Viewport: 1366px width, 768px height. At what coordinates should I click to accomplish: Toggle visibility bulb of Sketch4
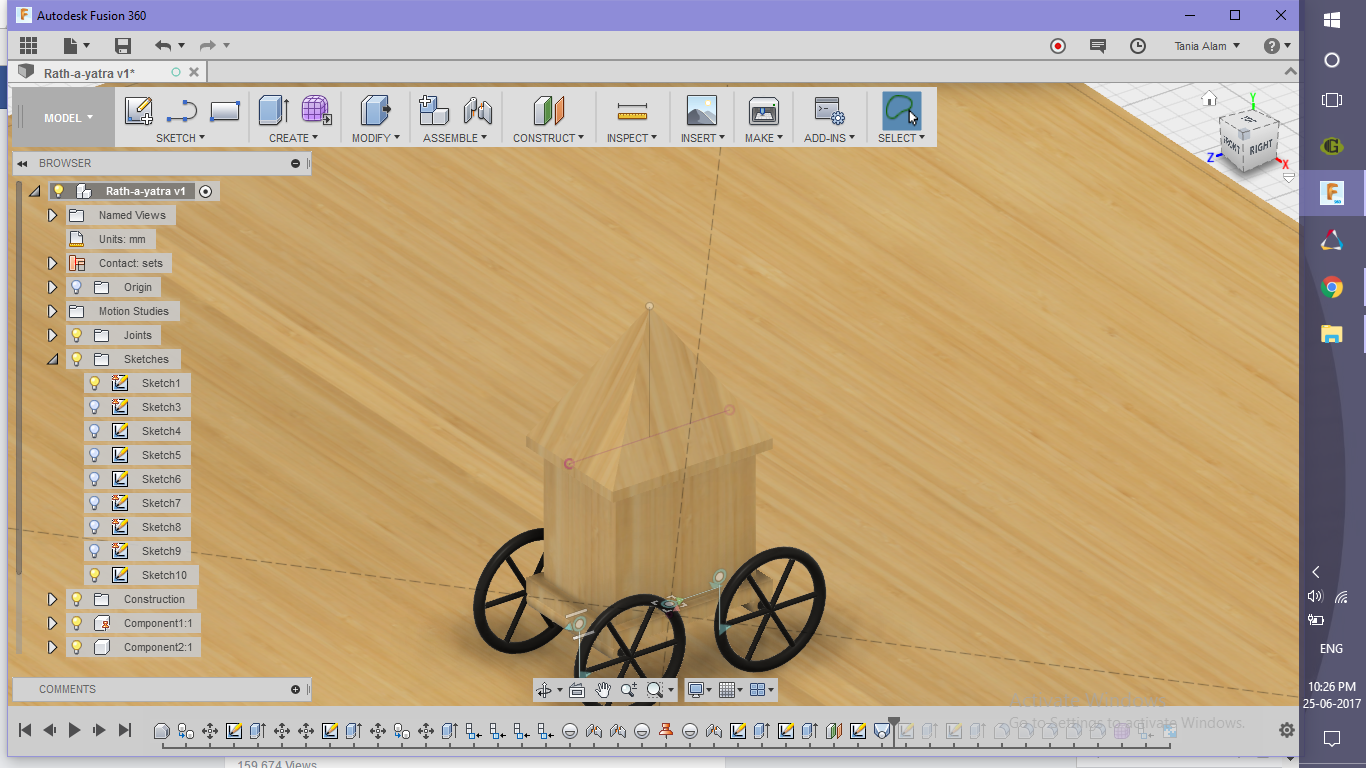pos(95,431)
